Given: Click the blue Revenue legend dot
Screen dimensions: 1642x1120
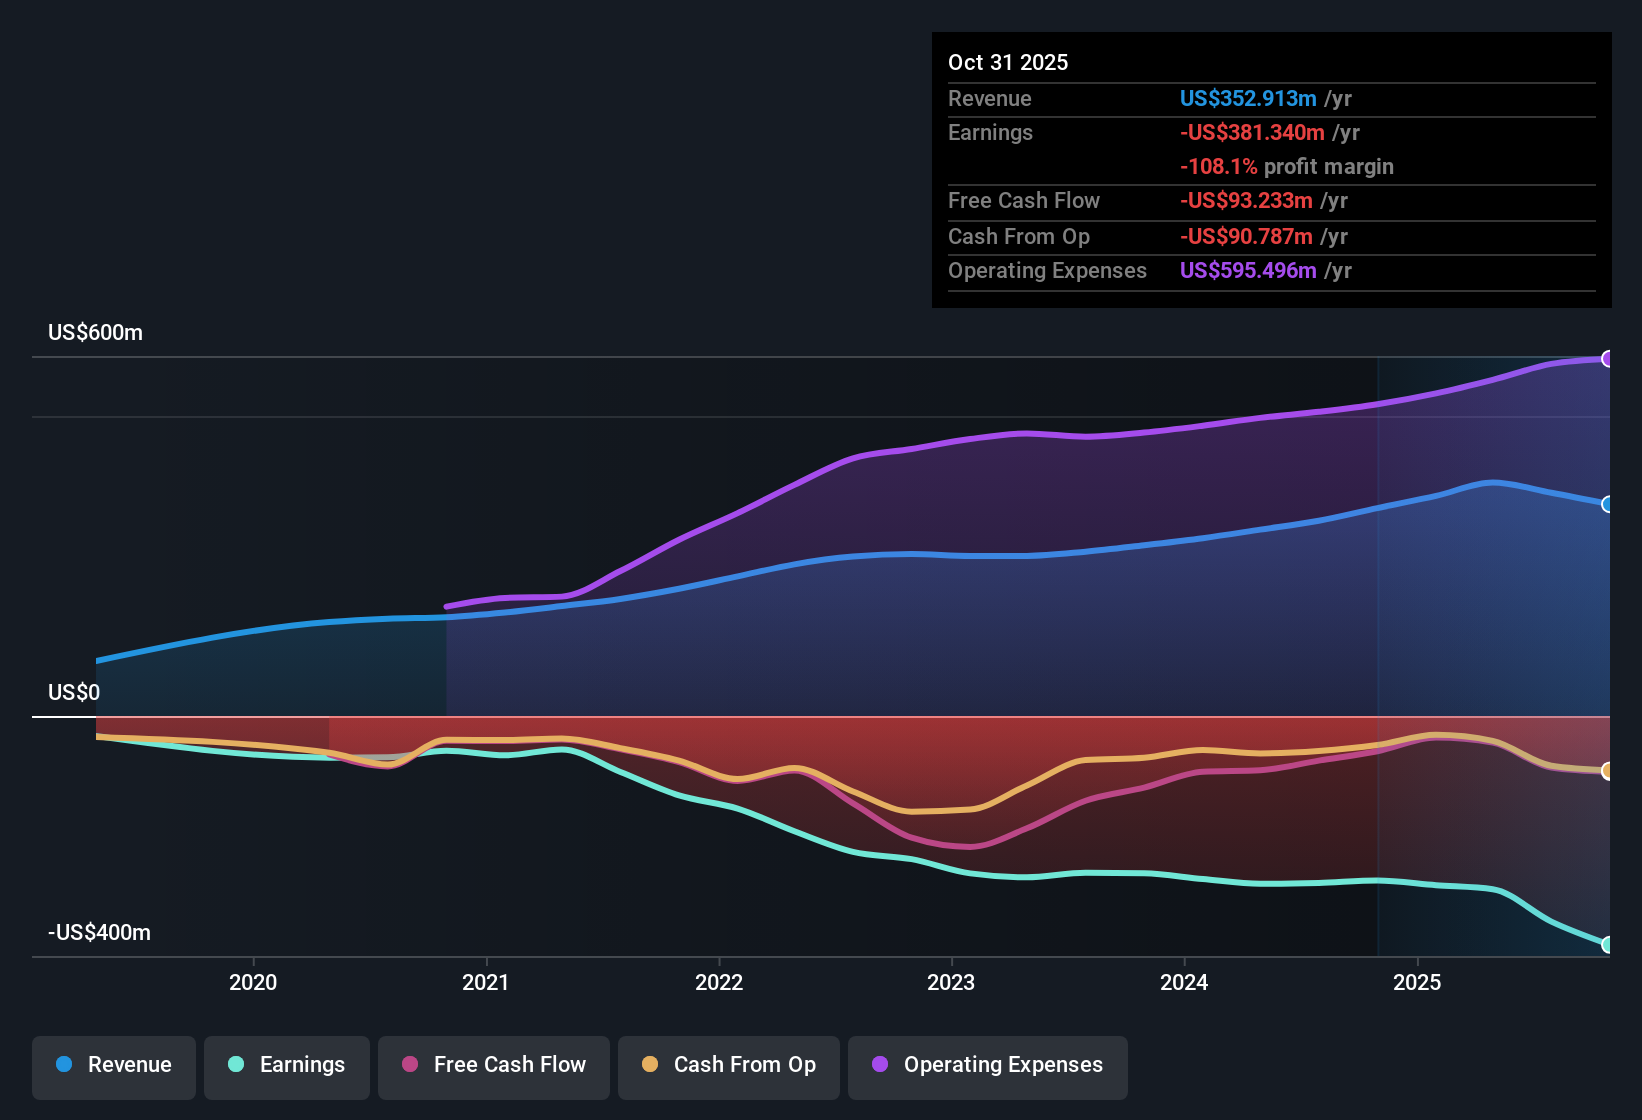Looking at the screenshot, I should pyautogui.click(x=63, y=1065).
